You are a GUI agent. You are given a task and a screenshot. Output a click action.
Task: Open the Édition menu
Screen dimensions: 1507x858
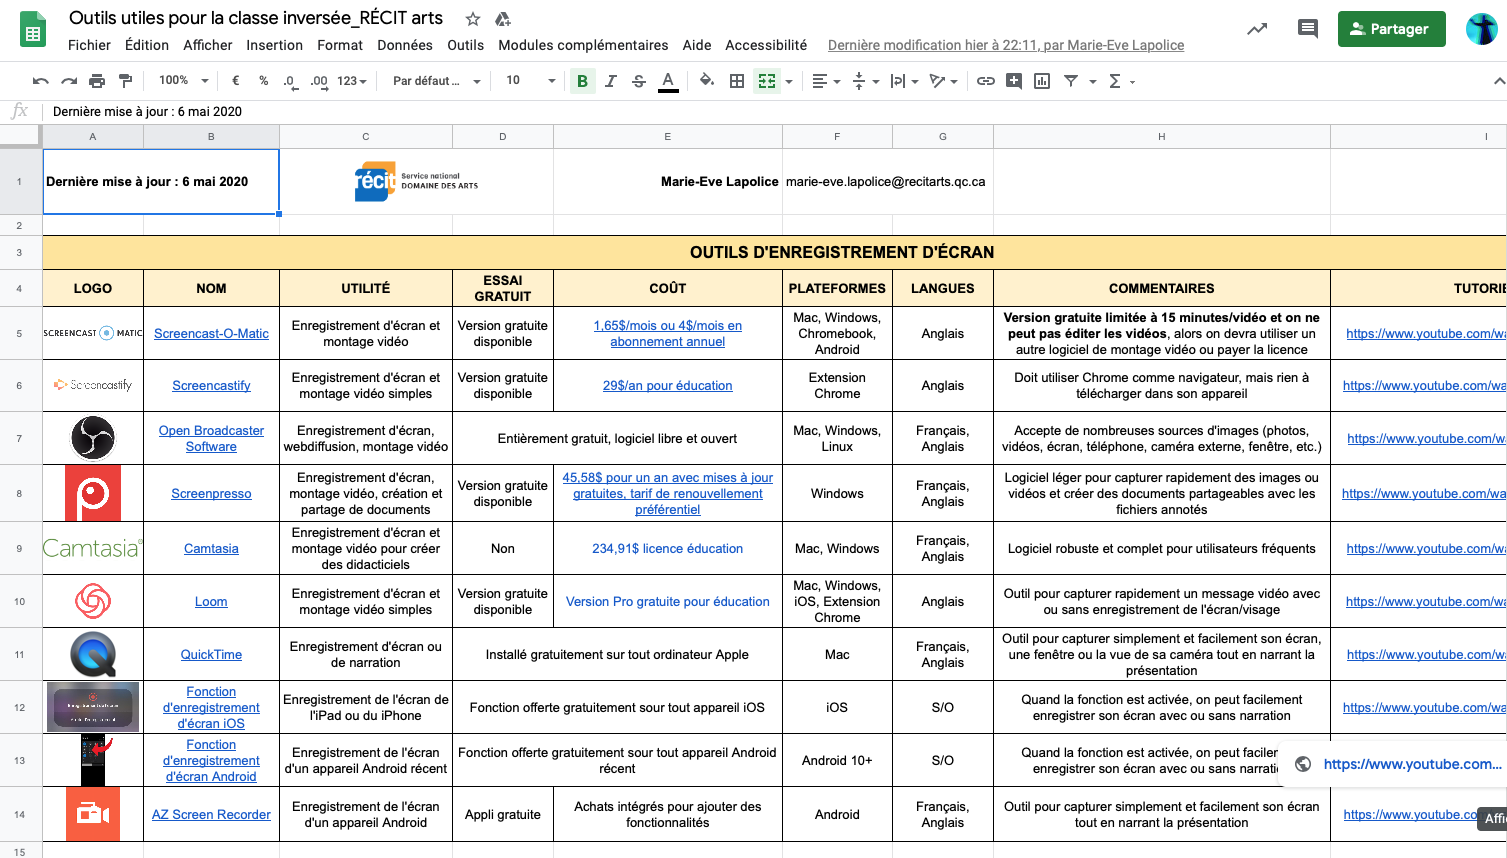pos(147,45)
